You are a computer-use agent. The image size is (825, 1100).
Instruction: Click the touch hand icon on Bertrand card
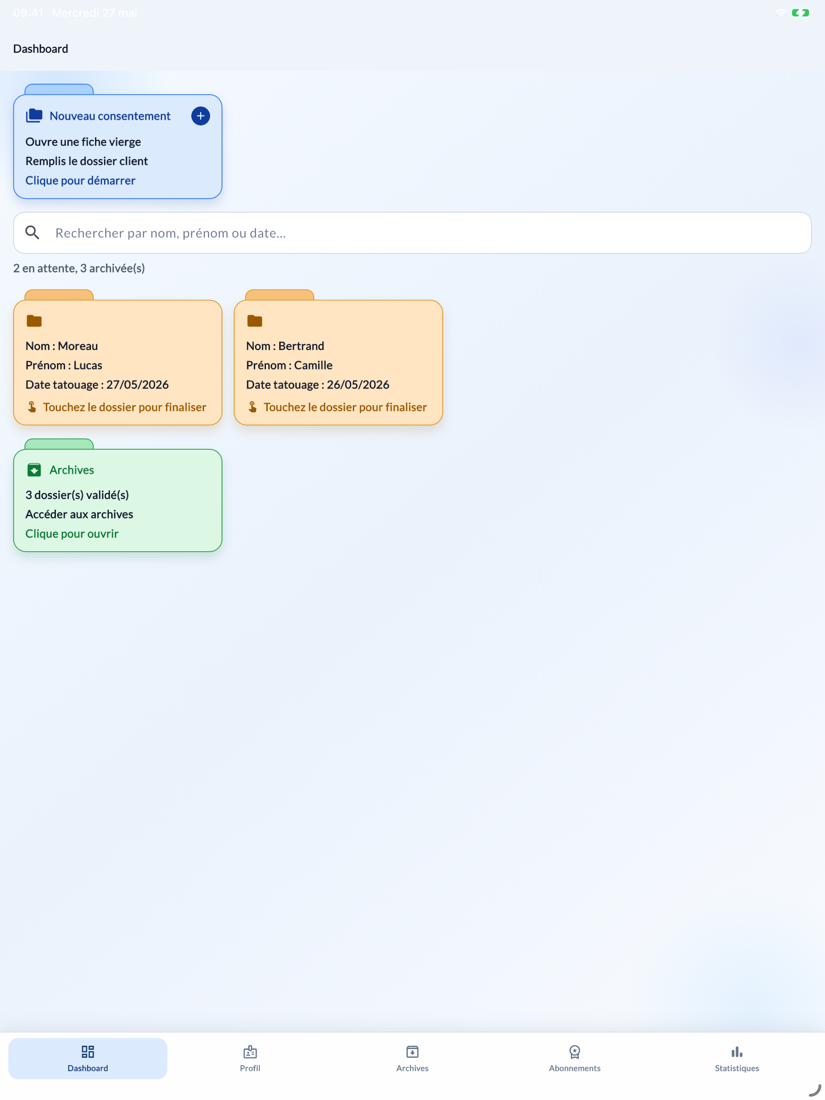[x=253, y=407]
